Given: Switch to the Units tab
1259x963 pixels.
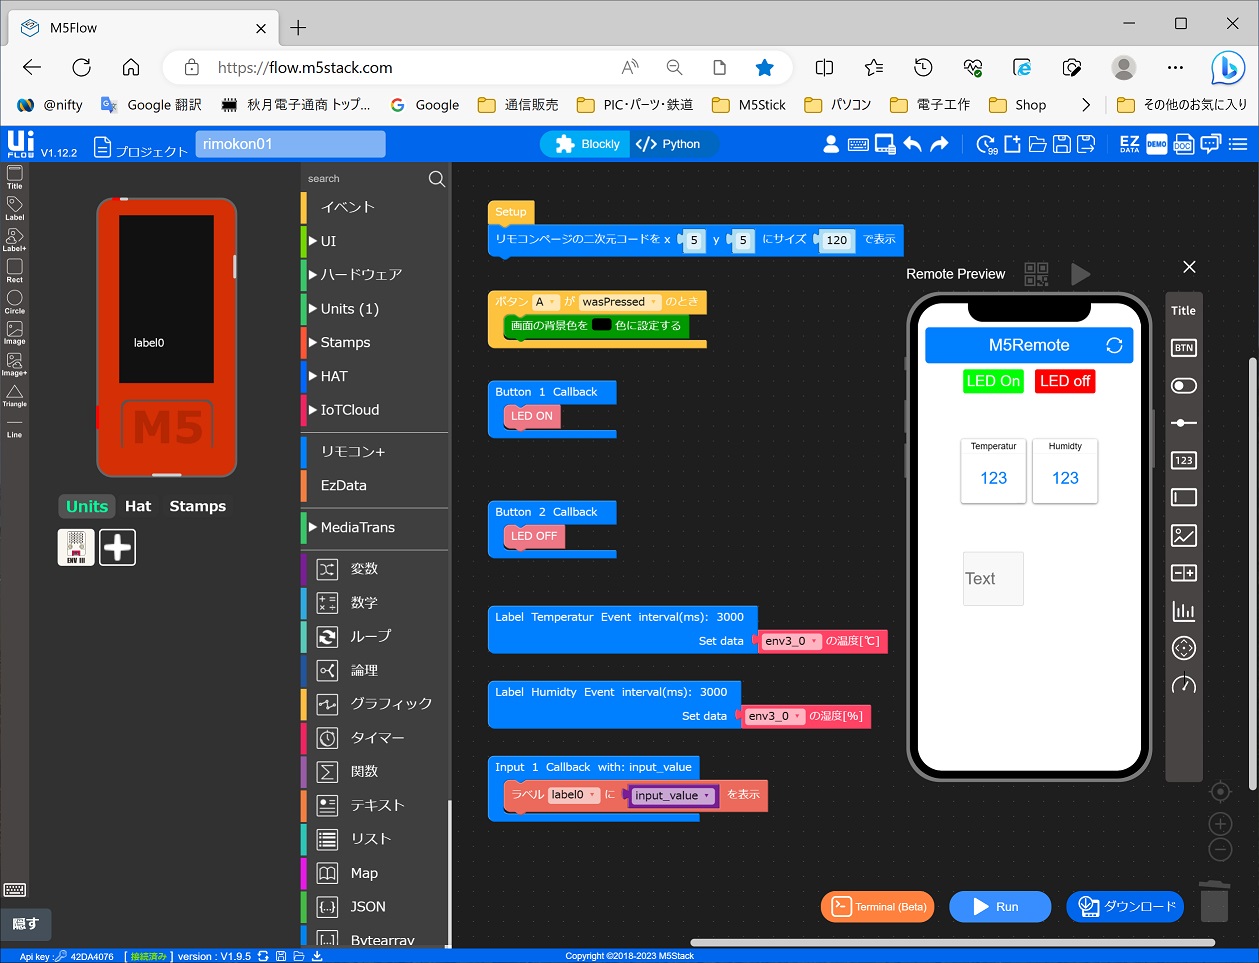Looking at the screenshot, I should coord(87,506).
